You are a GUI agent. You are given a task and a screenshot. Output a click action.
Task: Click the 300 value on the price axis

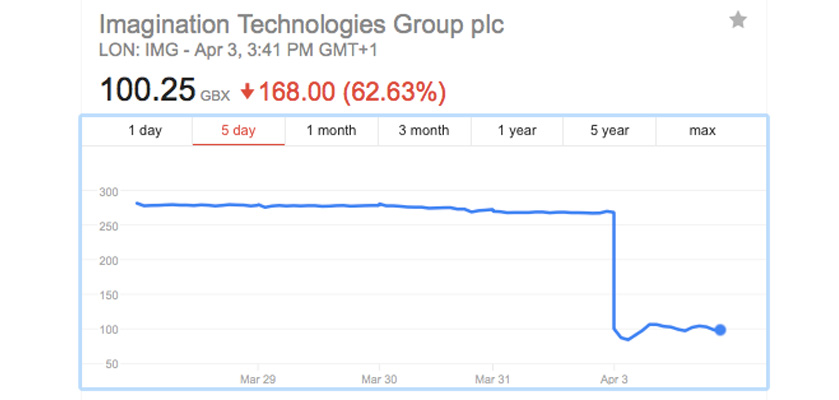pos(108,192)
